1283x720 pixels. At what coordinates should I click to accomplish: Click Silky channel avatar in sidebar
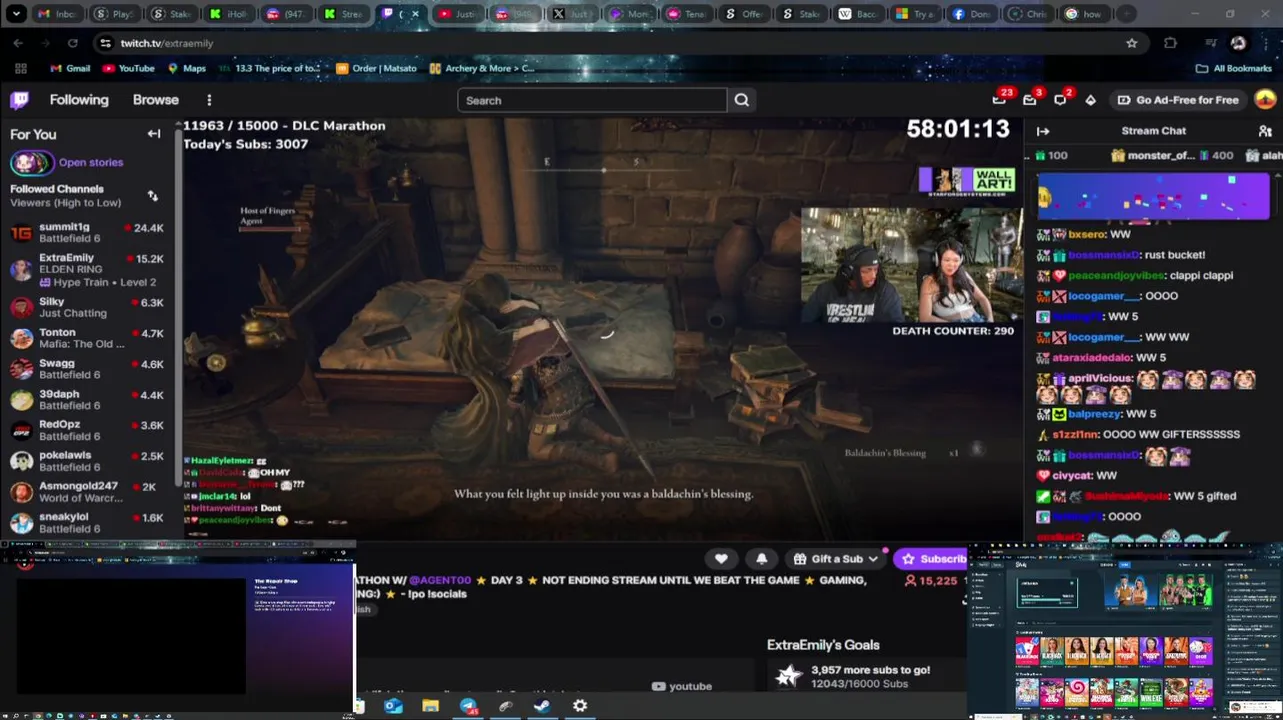pos(21,307)
